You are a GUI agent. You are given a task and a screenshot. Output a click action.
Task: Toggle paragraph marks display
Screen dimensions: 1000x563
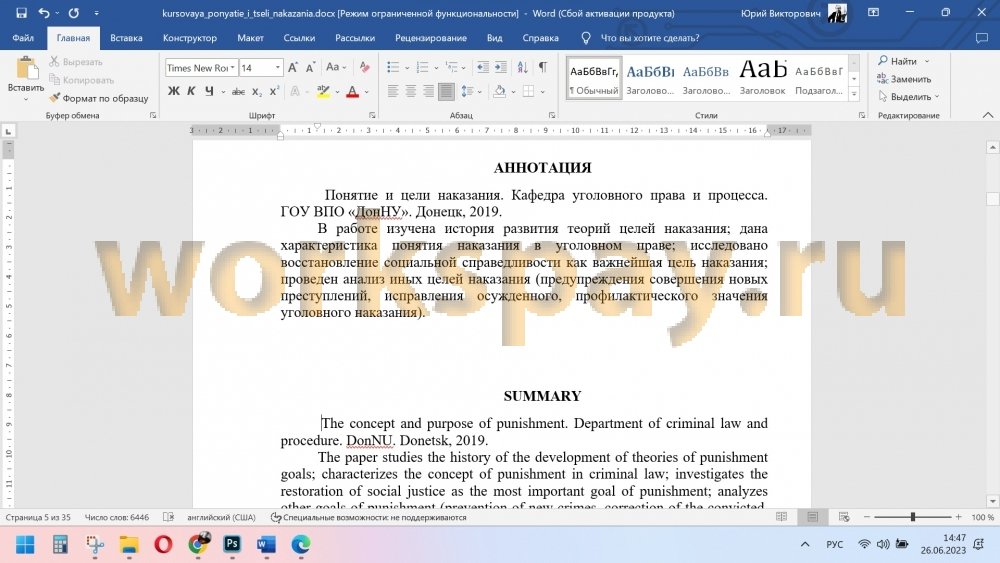(x=543, y=67)
